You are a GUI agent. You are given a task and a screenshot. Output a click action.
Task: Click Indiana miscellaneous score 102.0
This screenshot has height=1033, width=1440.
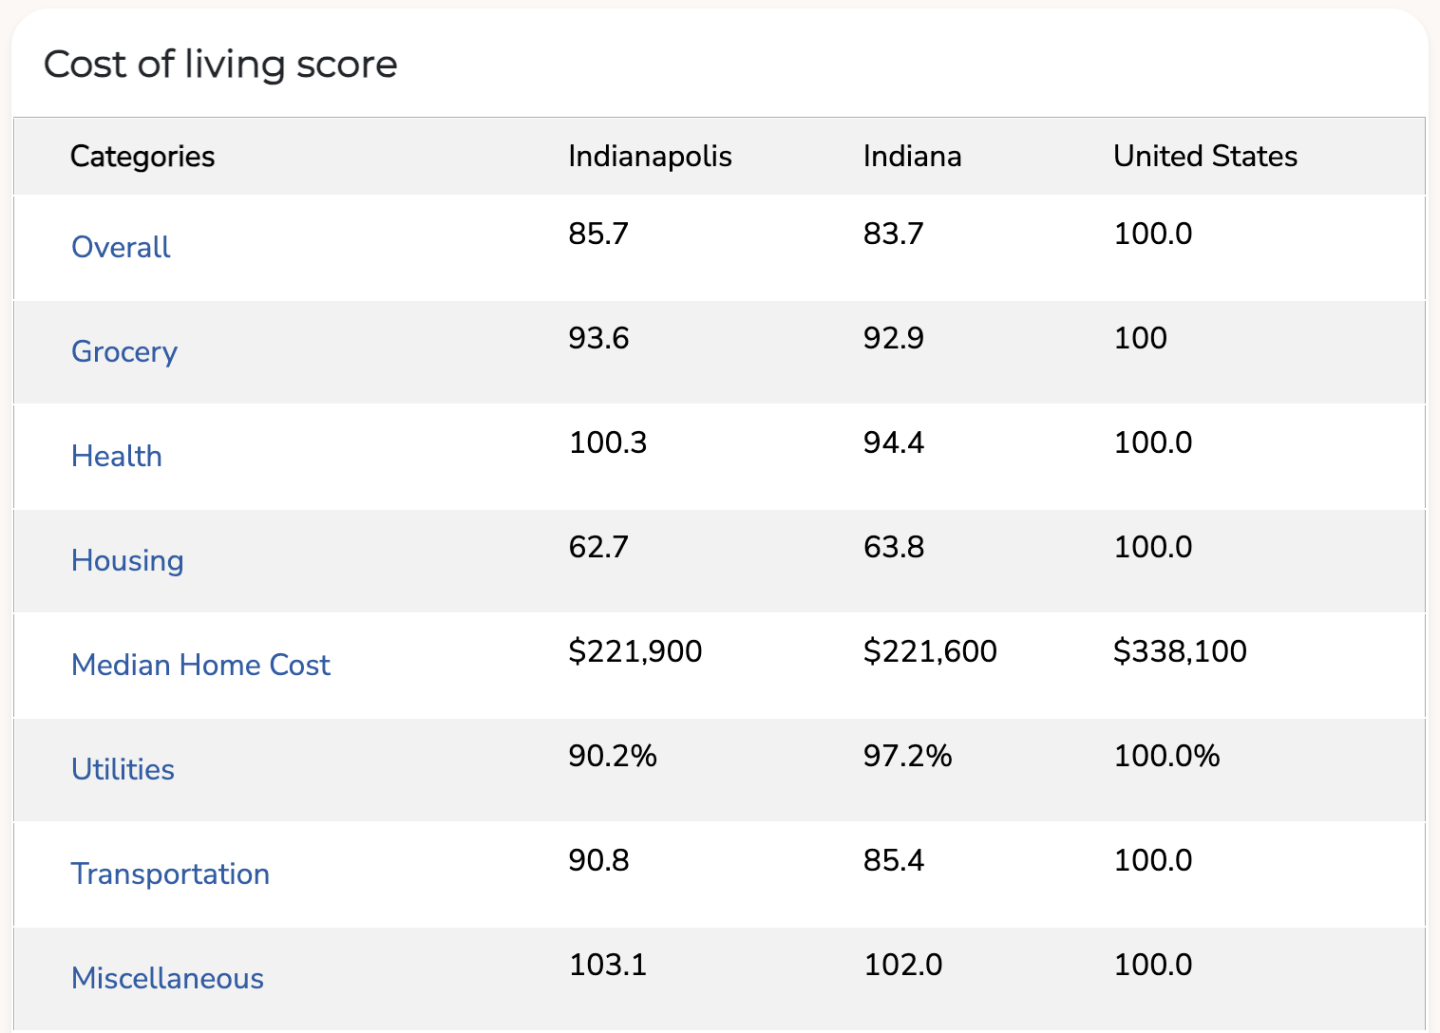[x=902, y=965]
